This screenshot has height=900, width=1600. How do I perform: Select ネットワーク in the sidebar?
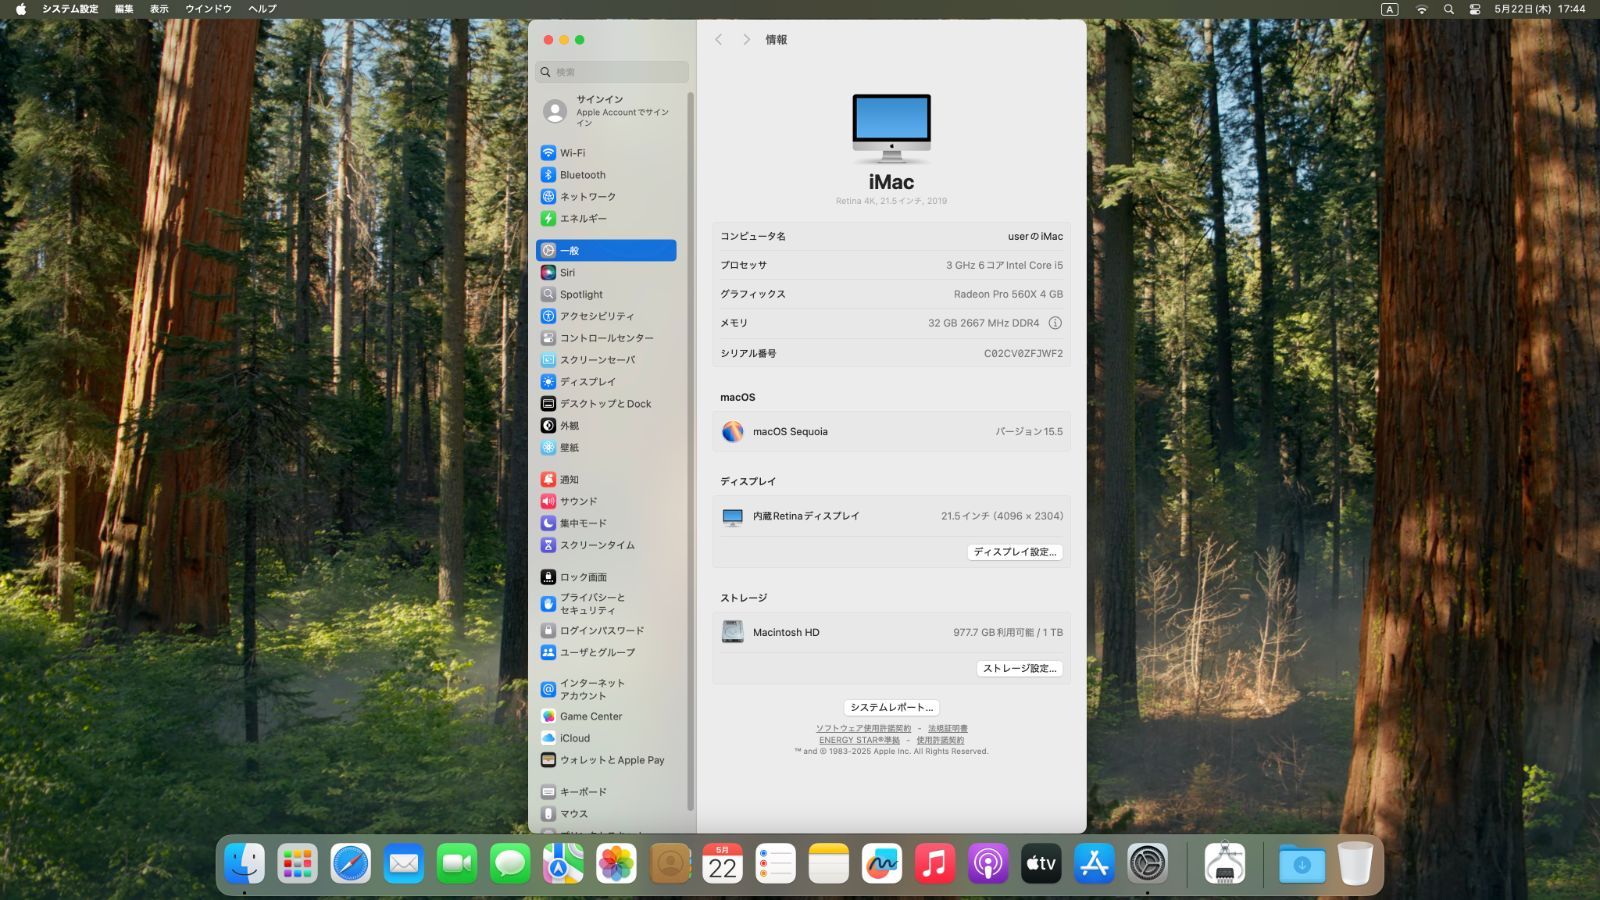click(x=606, y=197)
